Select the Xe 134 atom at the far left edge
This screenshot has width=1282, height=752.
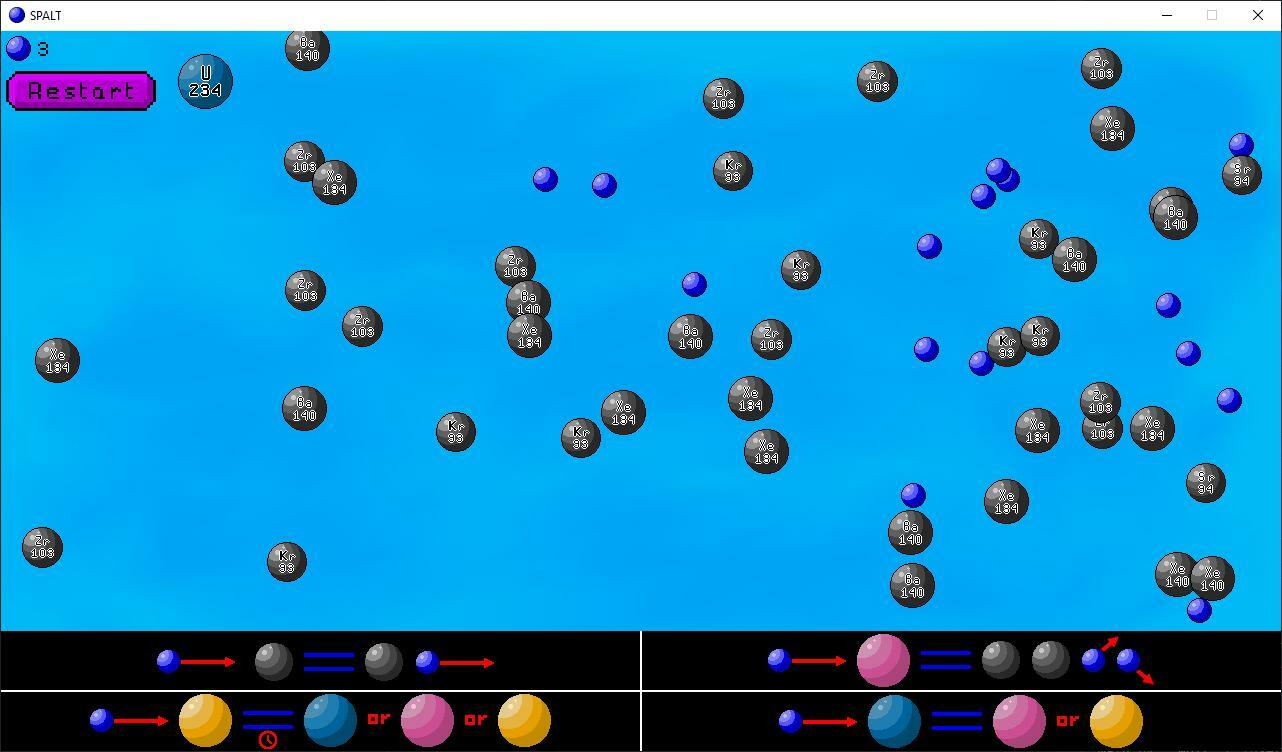click(57, 360)
